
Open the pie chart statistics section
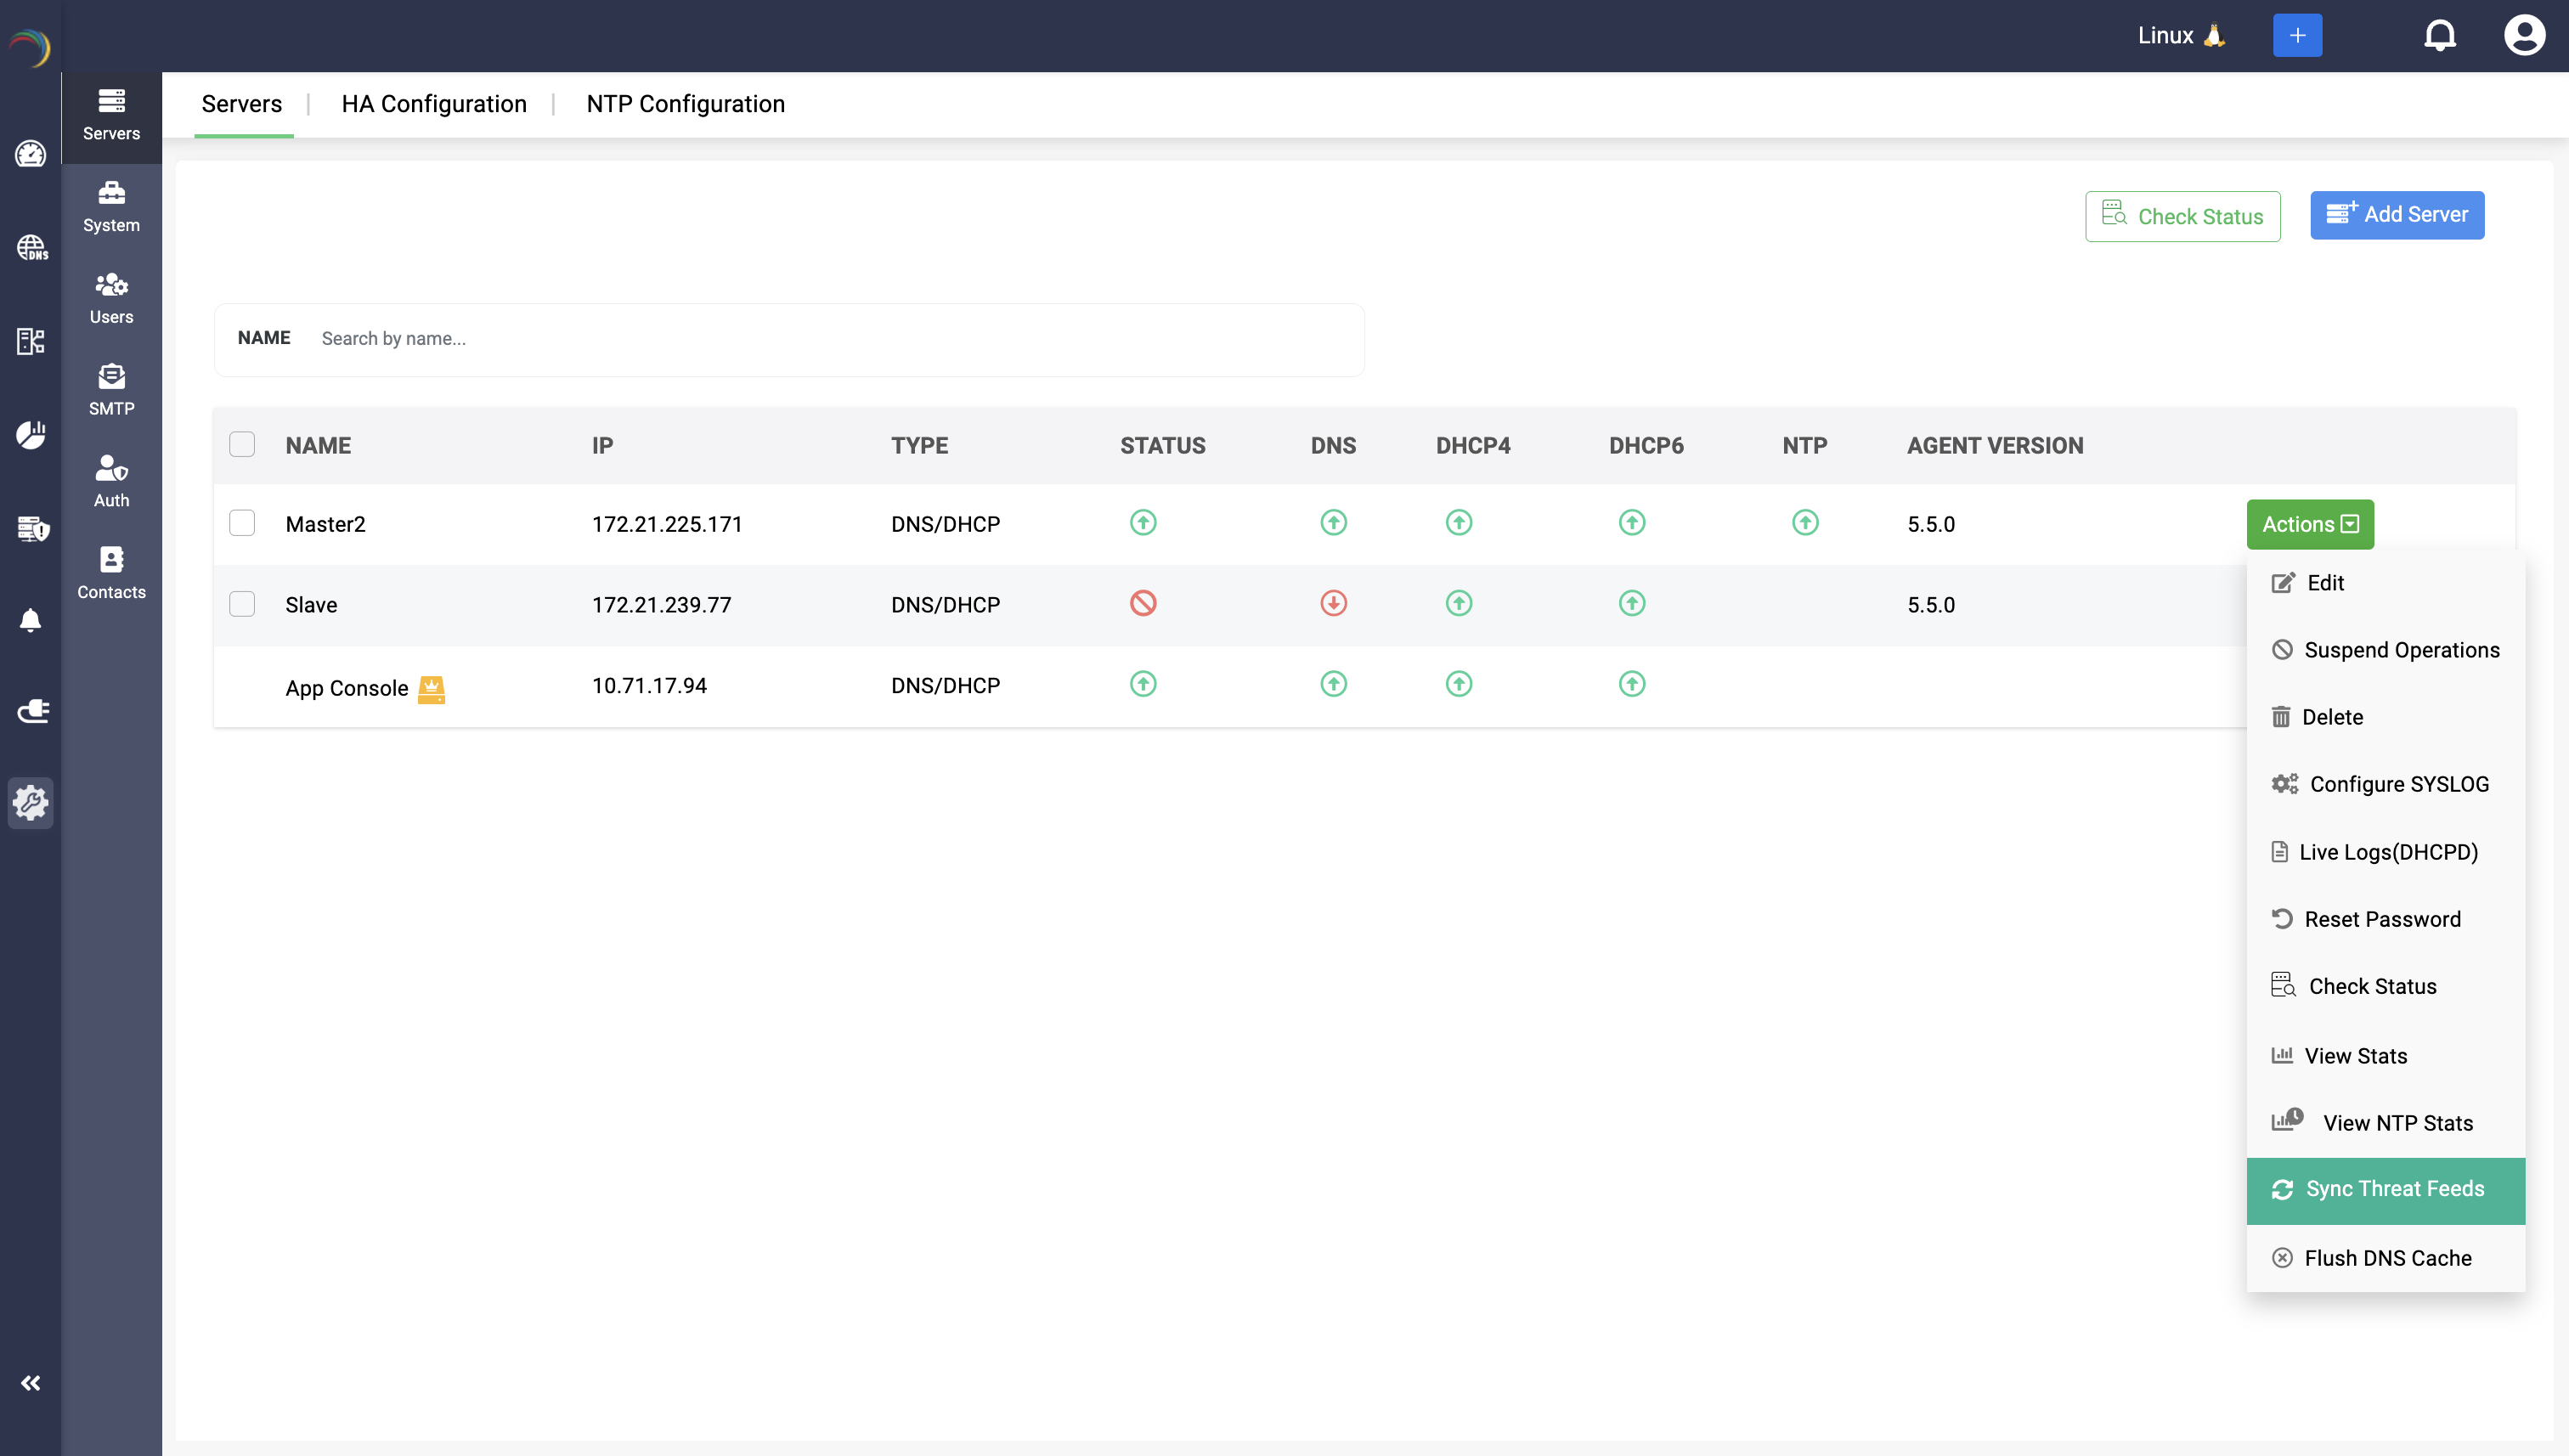pyautogui.click(x=31, y=434)
